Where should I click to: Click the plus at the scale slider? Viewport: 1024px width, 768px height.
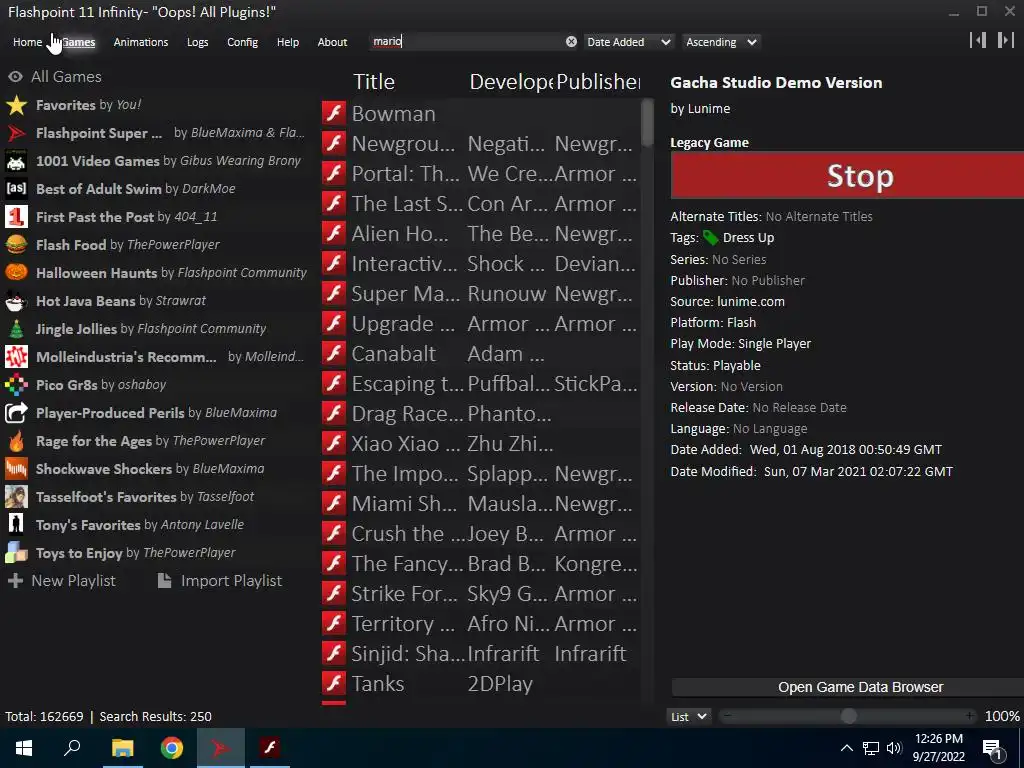[970, 716]
